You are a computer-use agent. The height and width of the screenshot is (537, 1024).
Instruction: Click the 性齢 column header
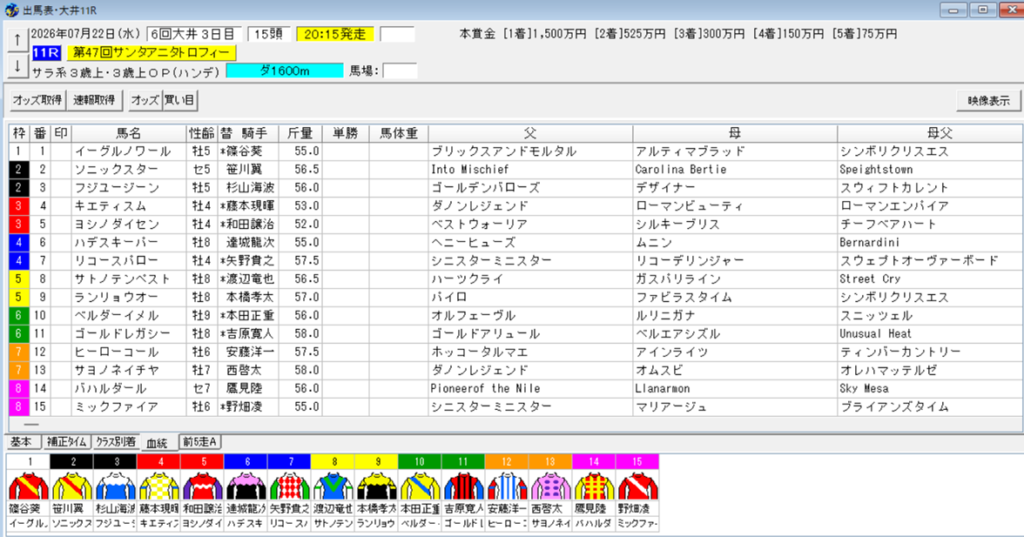point(202,133)
